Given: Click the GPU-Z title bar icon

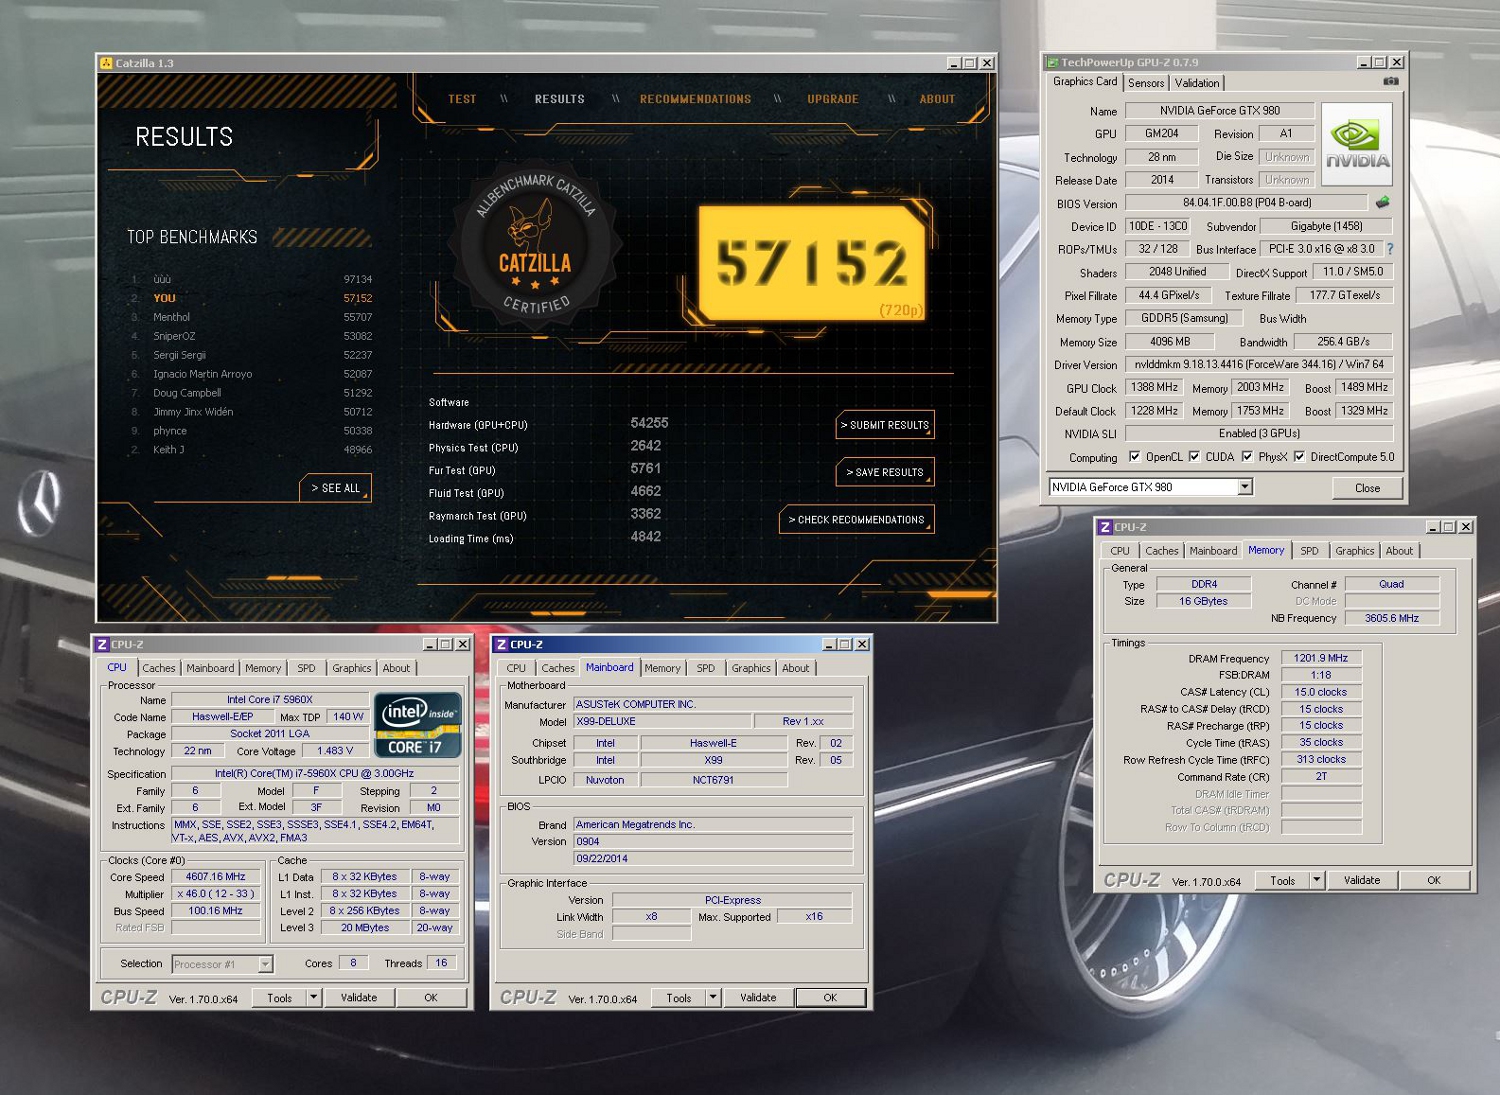Looking at the screenshot, I should (1052, 62).
